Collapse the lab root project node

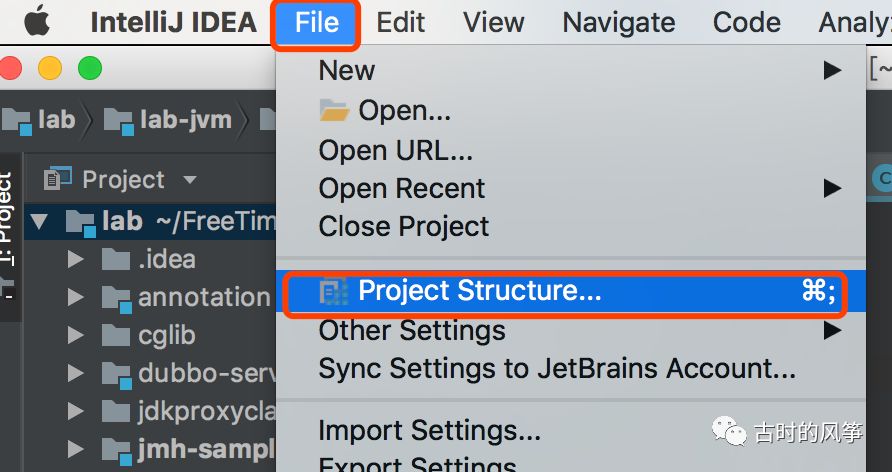tap(39, 221)
